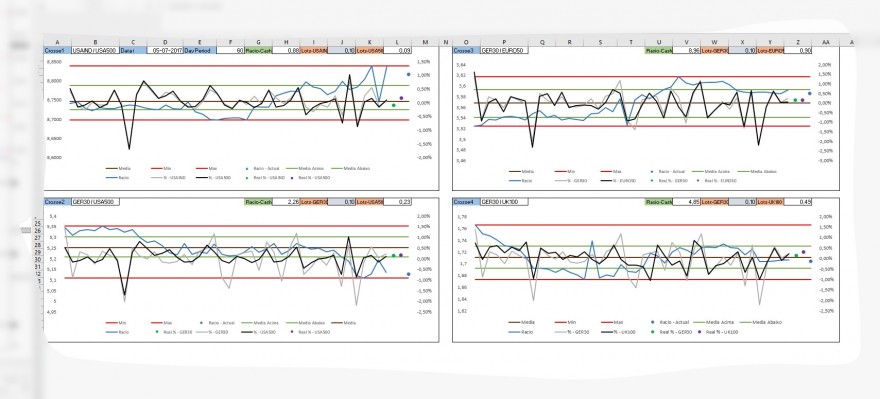Click purple Real % marker in Crosse4 chart
Viewport: 880px width, 399px height.
coord(803,252)
